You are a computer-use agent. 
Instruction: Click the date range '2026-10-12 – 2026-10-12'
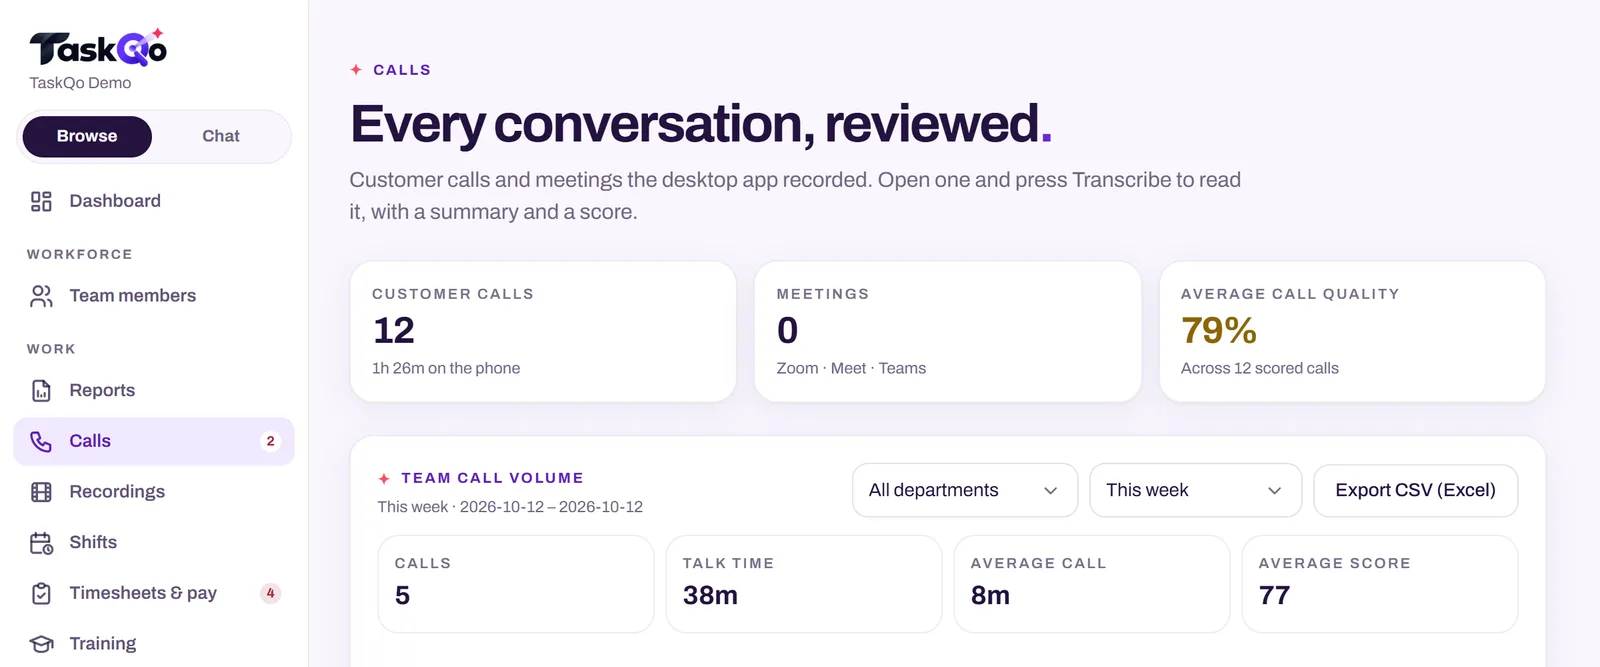[551, 507]
